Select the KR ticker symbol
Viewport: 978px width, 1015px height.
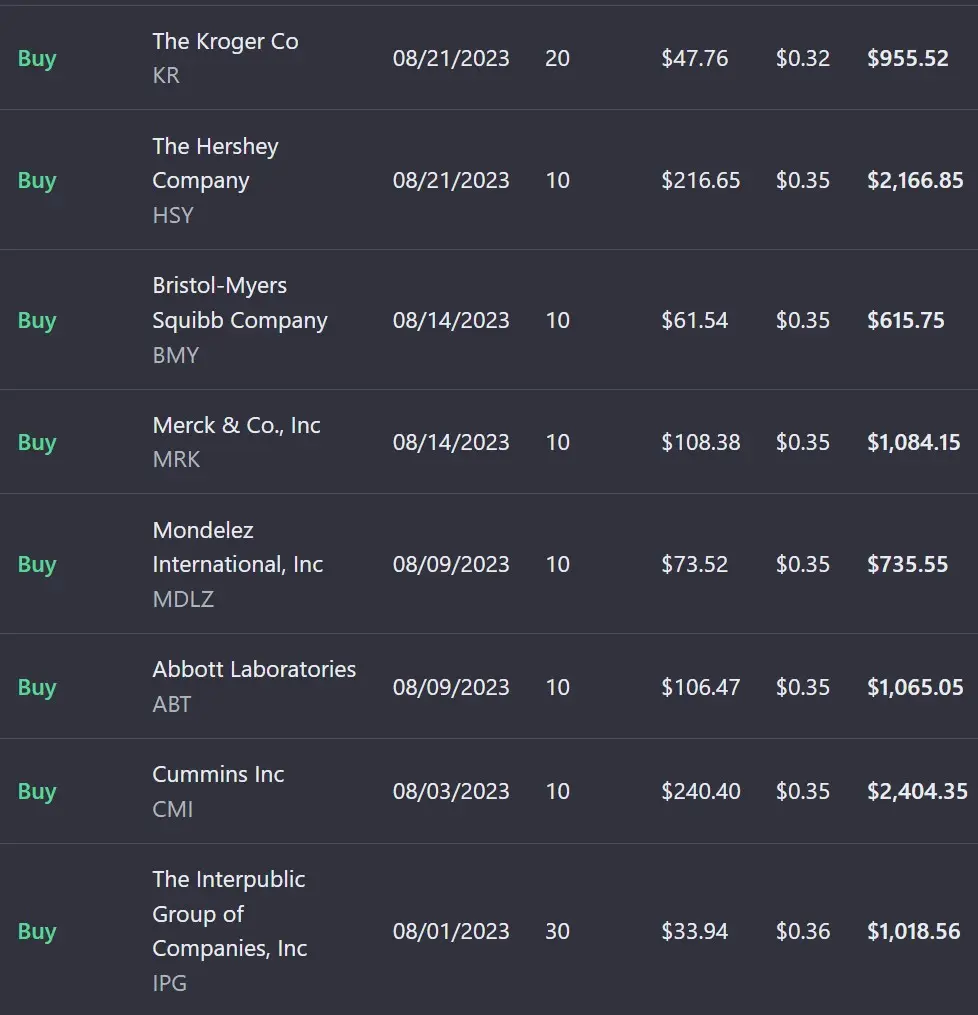pos(166,75)
